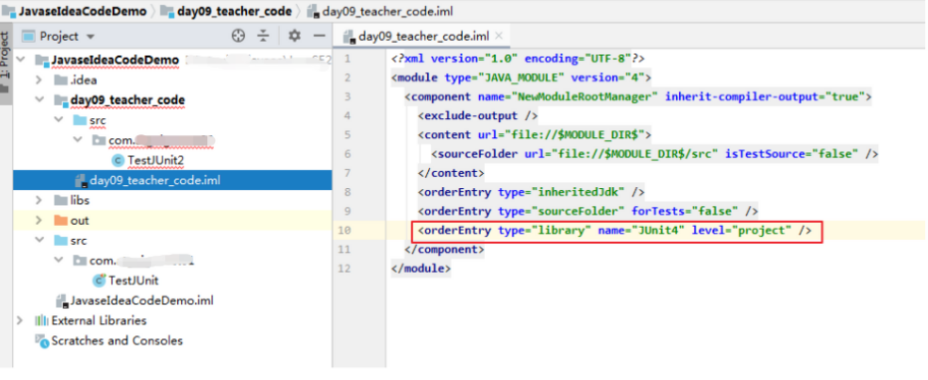
Task: Click the orderEntry type="inheritedJdk" line
Action: (531, 192)
